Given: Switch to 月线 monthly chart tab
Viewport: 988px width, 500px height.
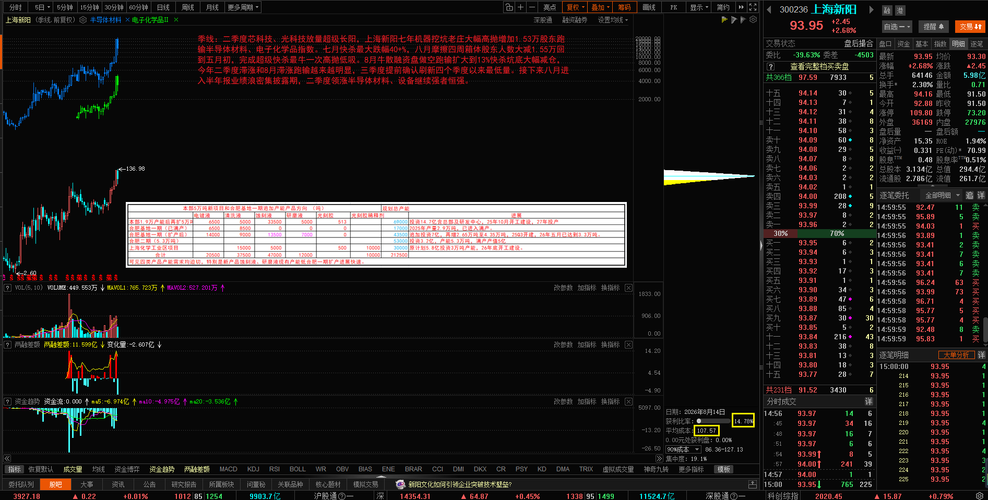Looking at the screenshot, I should [x=212, y=8].
